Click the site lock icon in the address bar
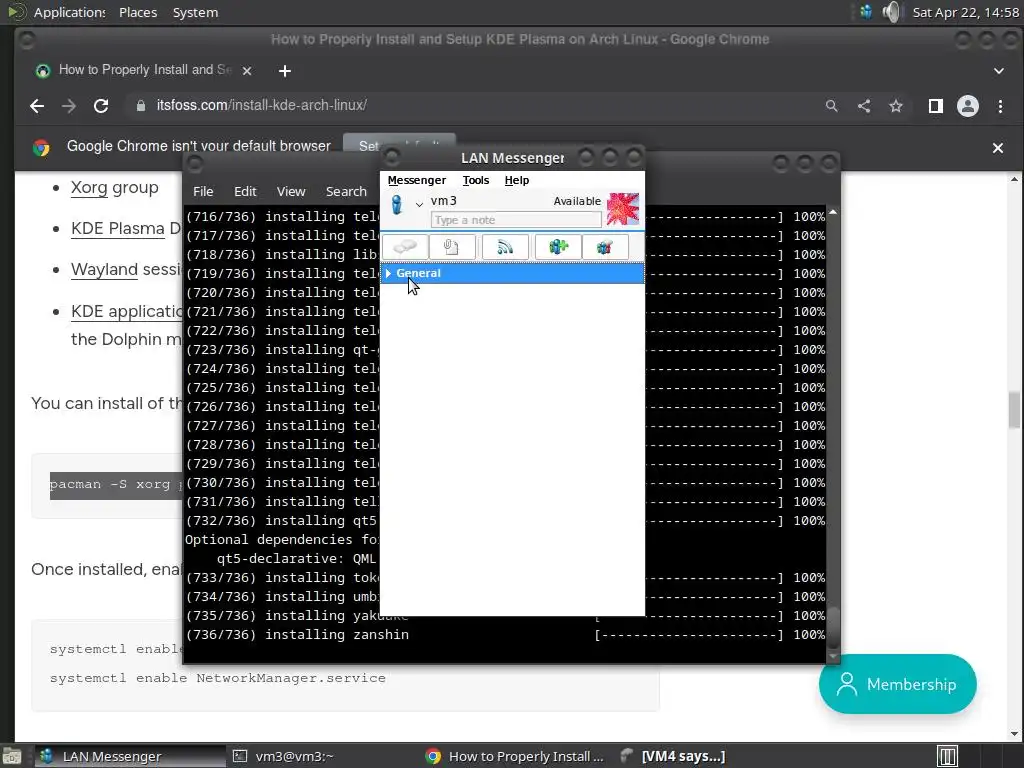 point(140,106)
